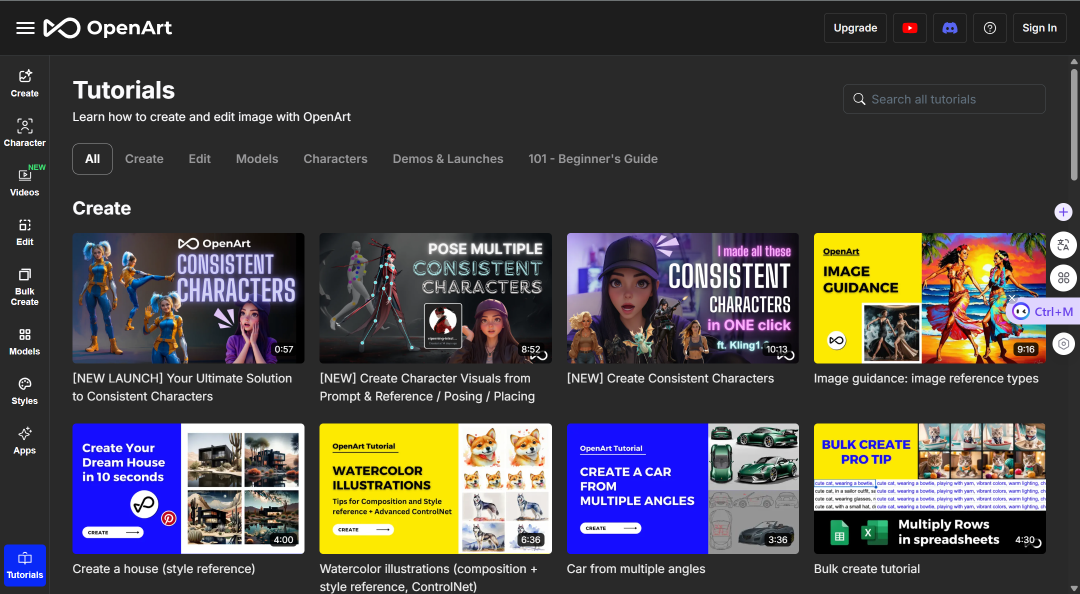Click the translate floating icon

1063,245
